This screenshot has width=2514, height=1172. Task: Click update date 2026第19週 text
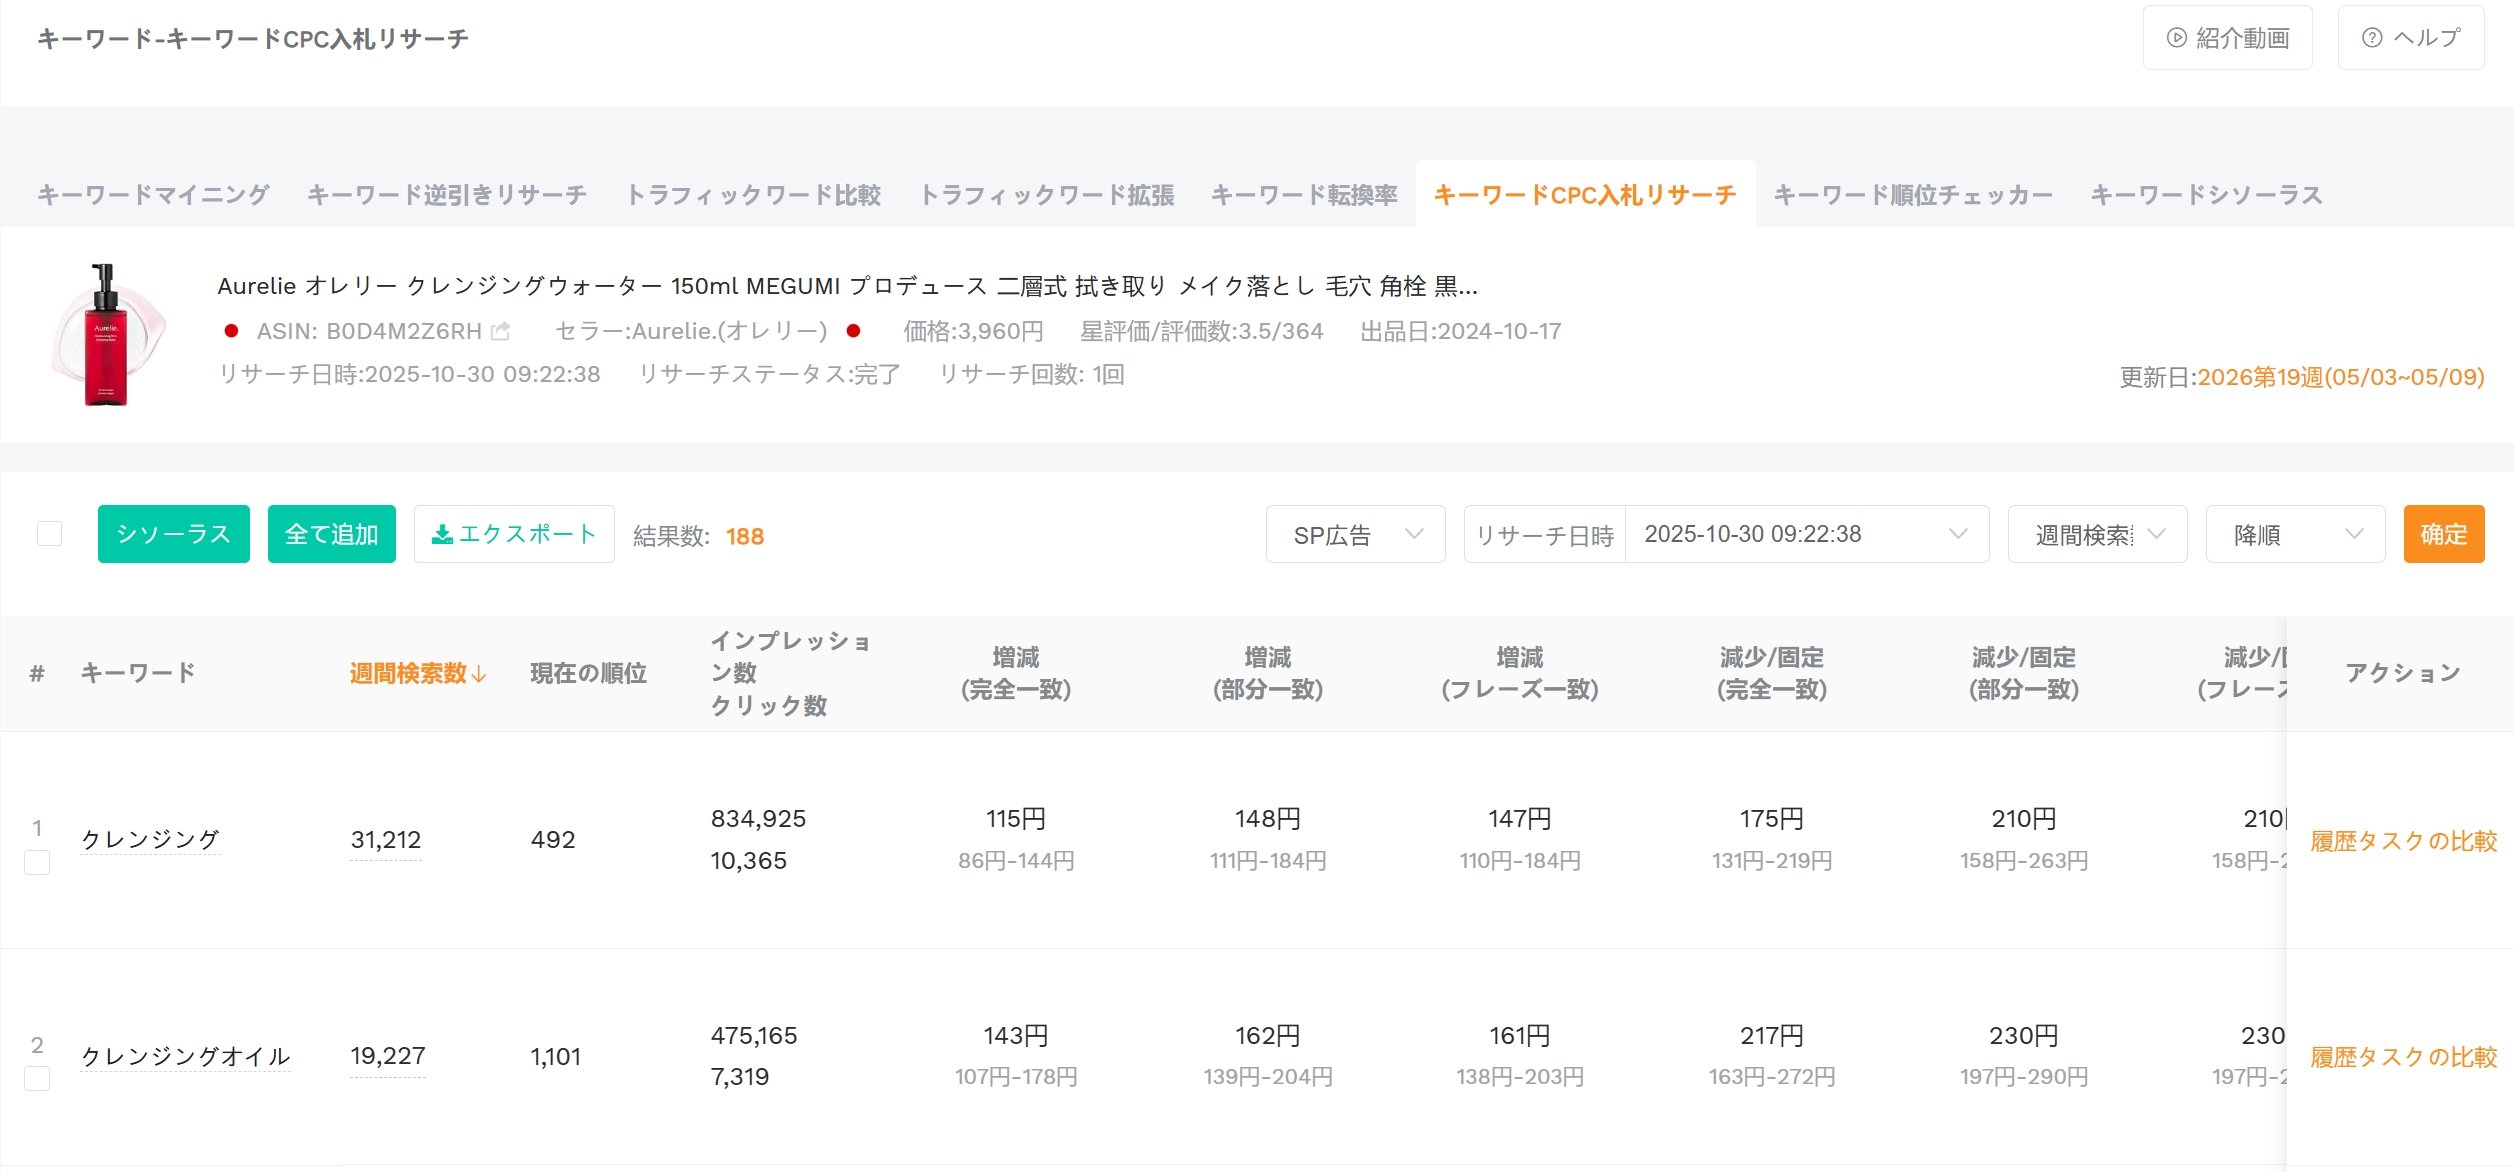coord(2340,377)
